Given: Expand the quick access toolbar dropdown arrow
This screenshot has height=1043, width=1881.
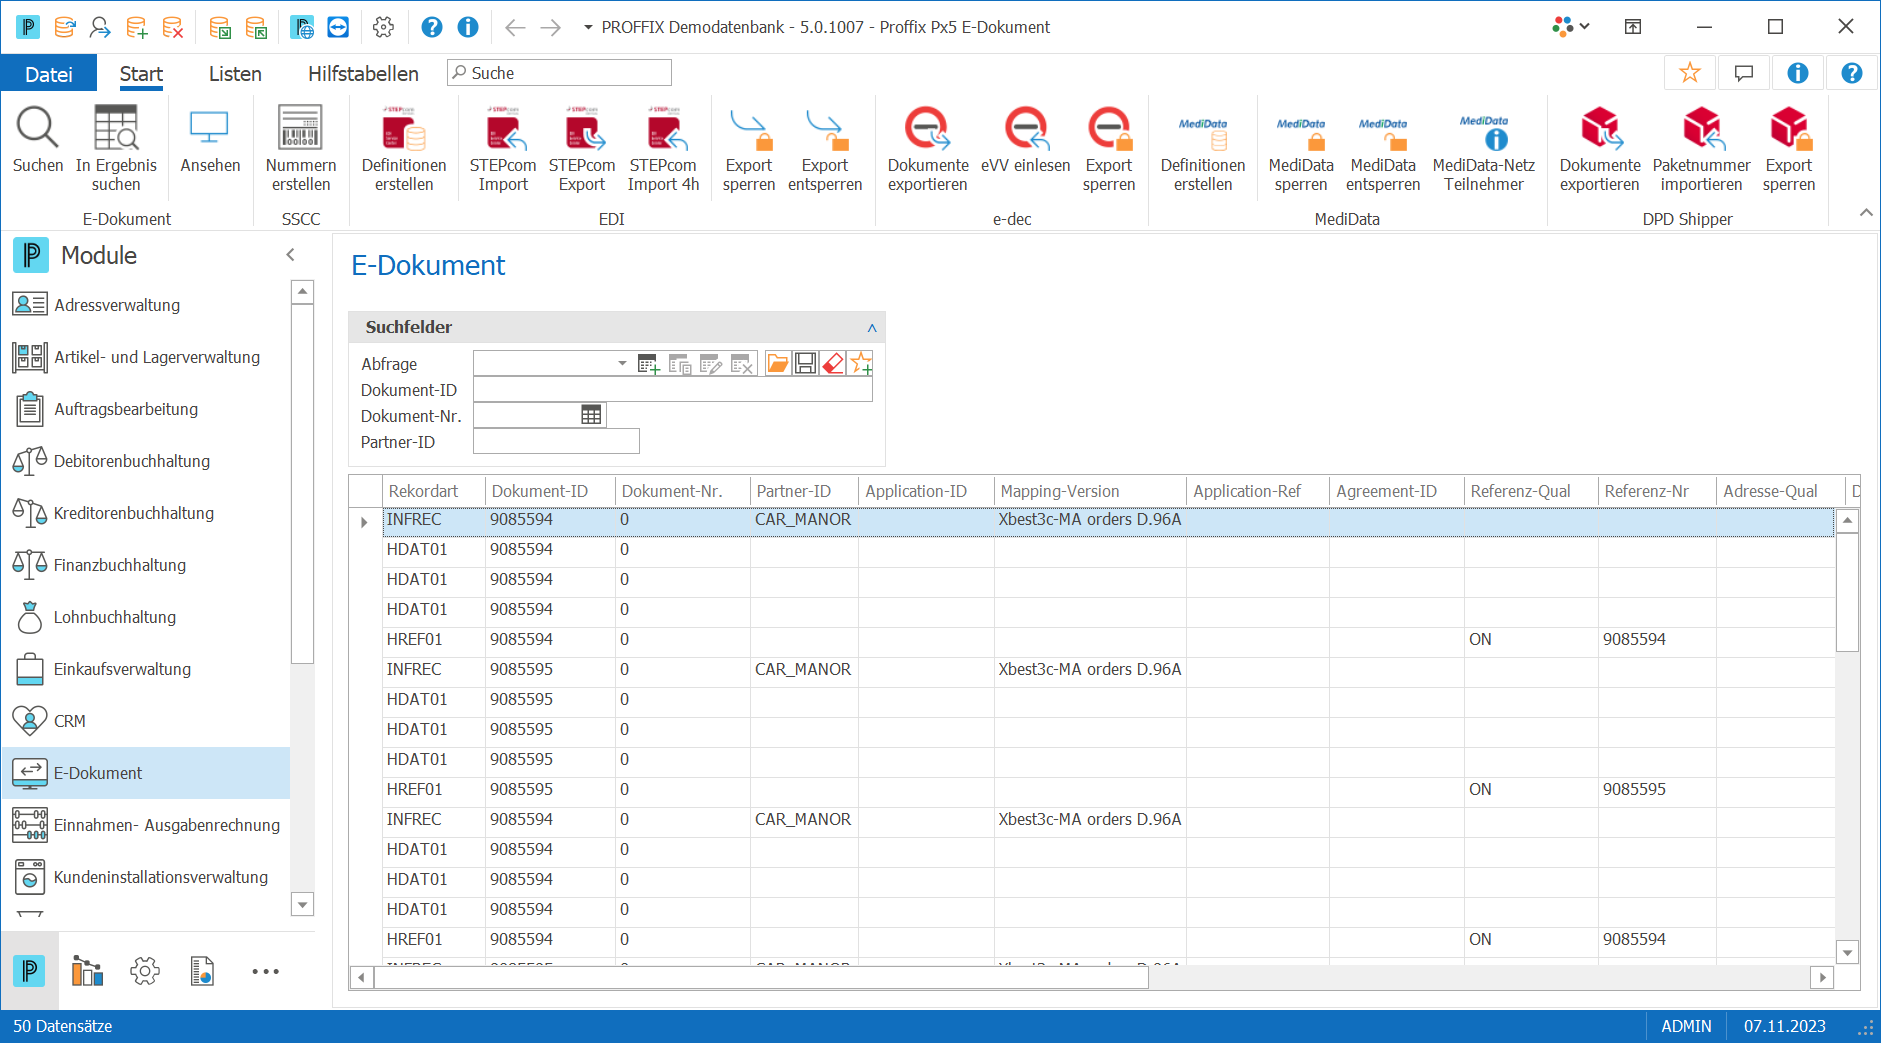Looking at the screenshot, I should [588, 27].
